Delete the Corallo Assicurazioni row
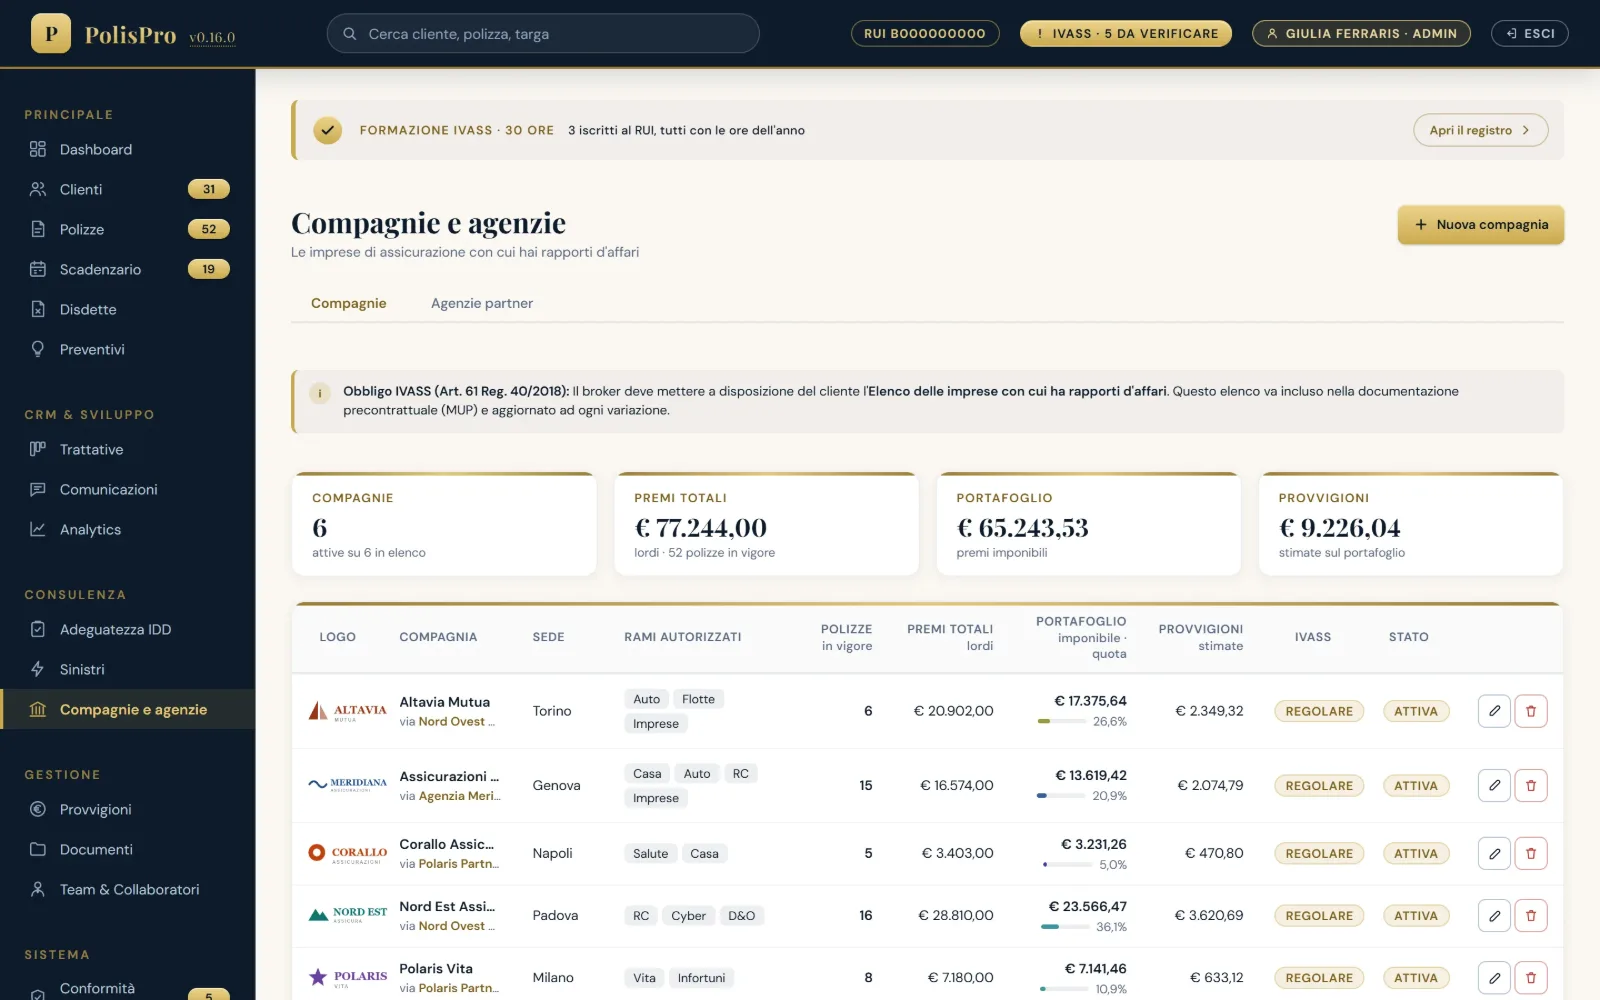Screen dimensions: 1600x1000 coord(1531,853)
